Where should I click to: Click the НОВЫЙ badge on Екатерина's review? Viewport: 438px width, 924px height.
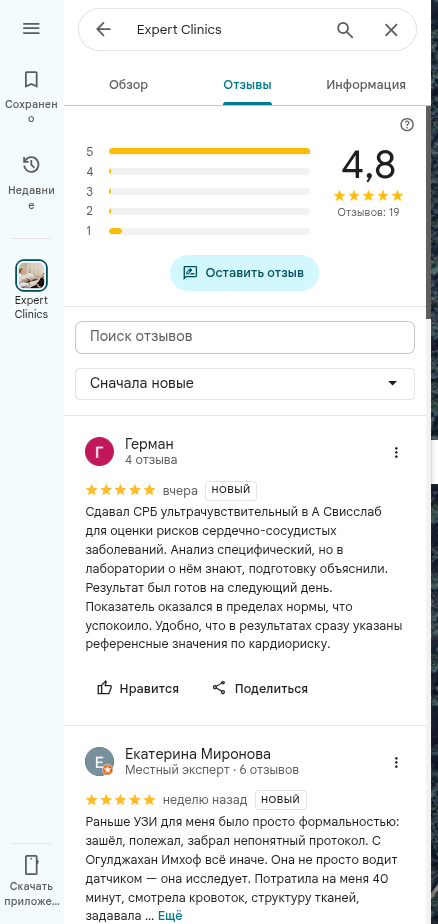[x=281, y=800]
